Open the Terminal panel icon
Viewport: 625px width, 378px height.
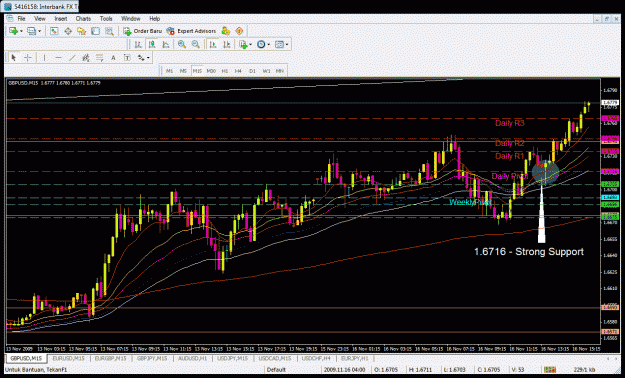(x=96, y=31)
